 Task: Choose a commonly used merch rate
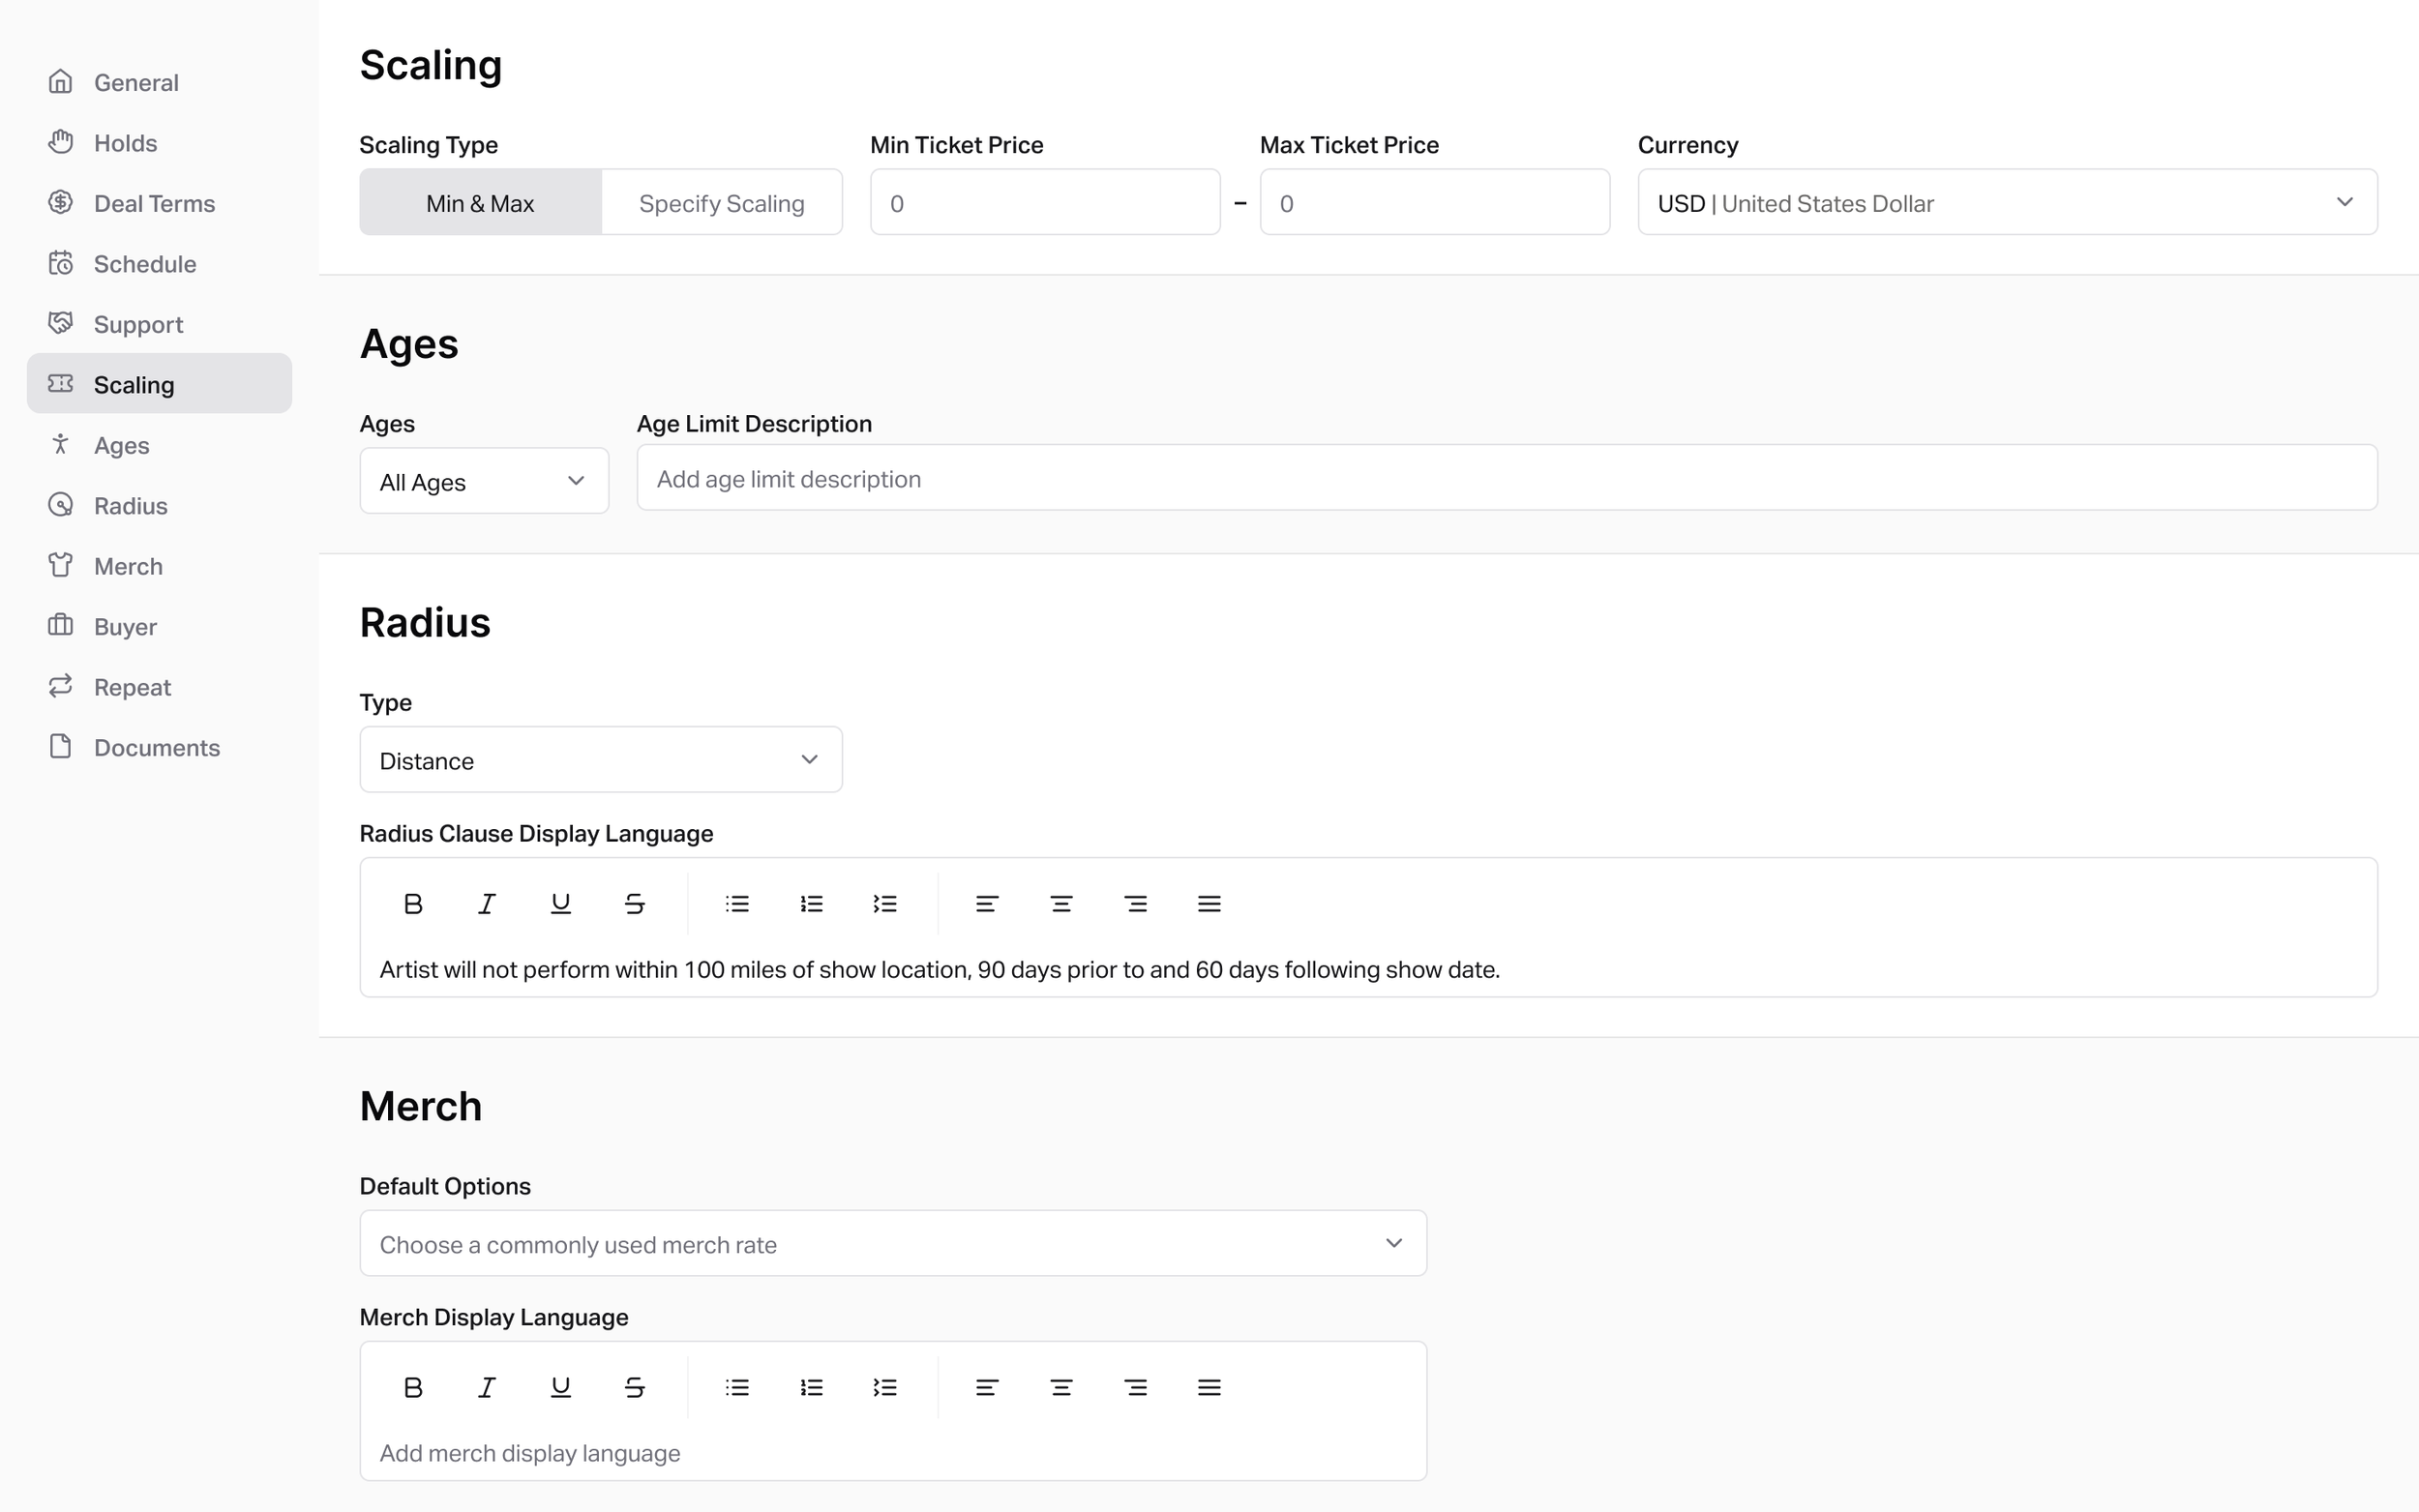click(892, 1243)
